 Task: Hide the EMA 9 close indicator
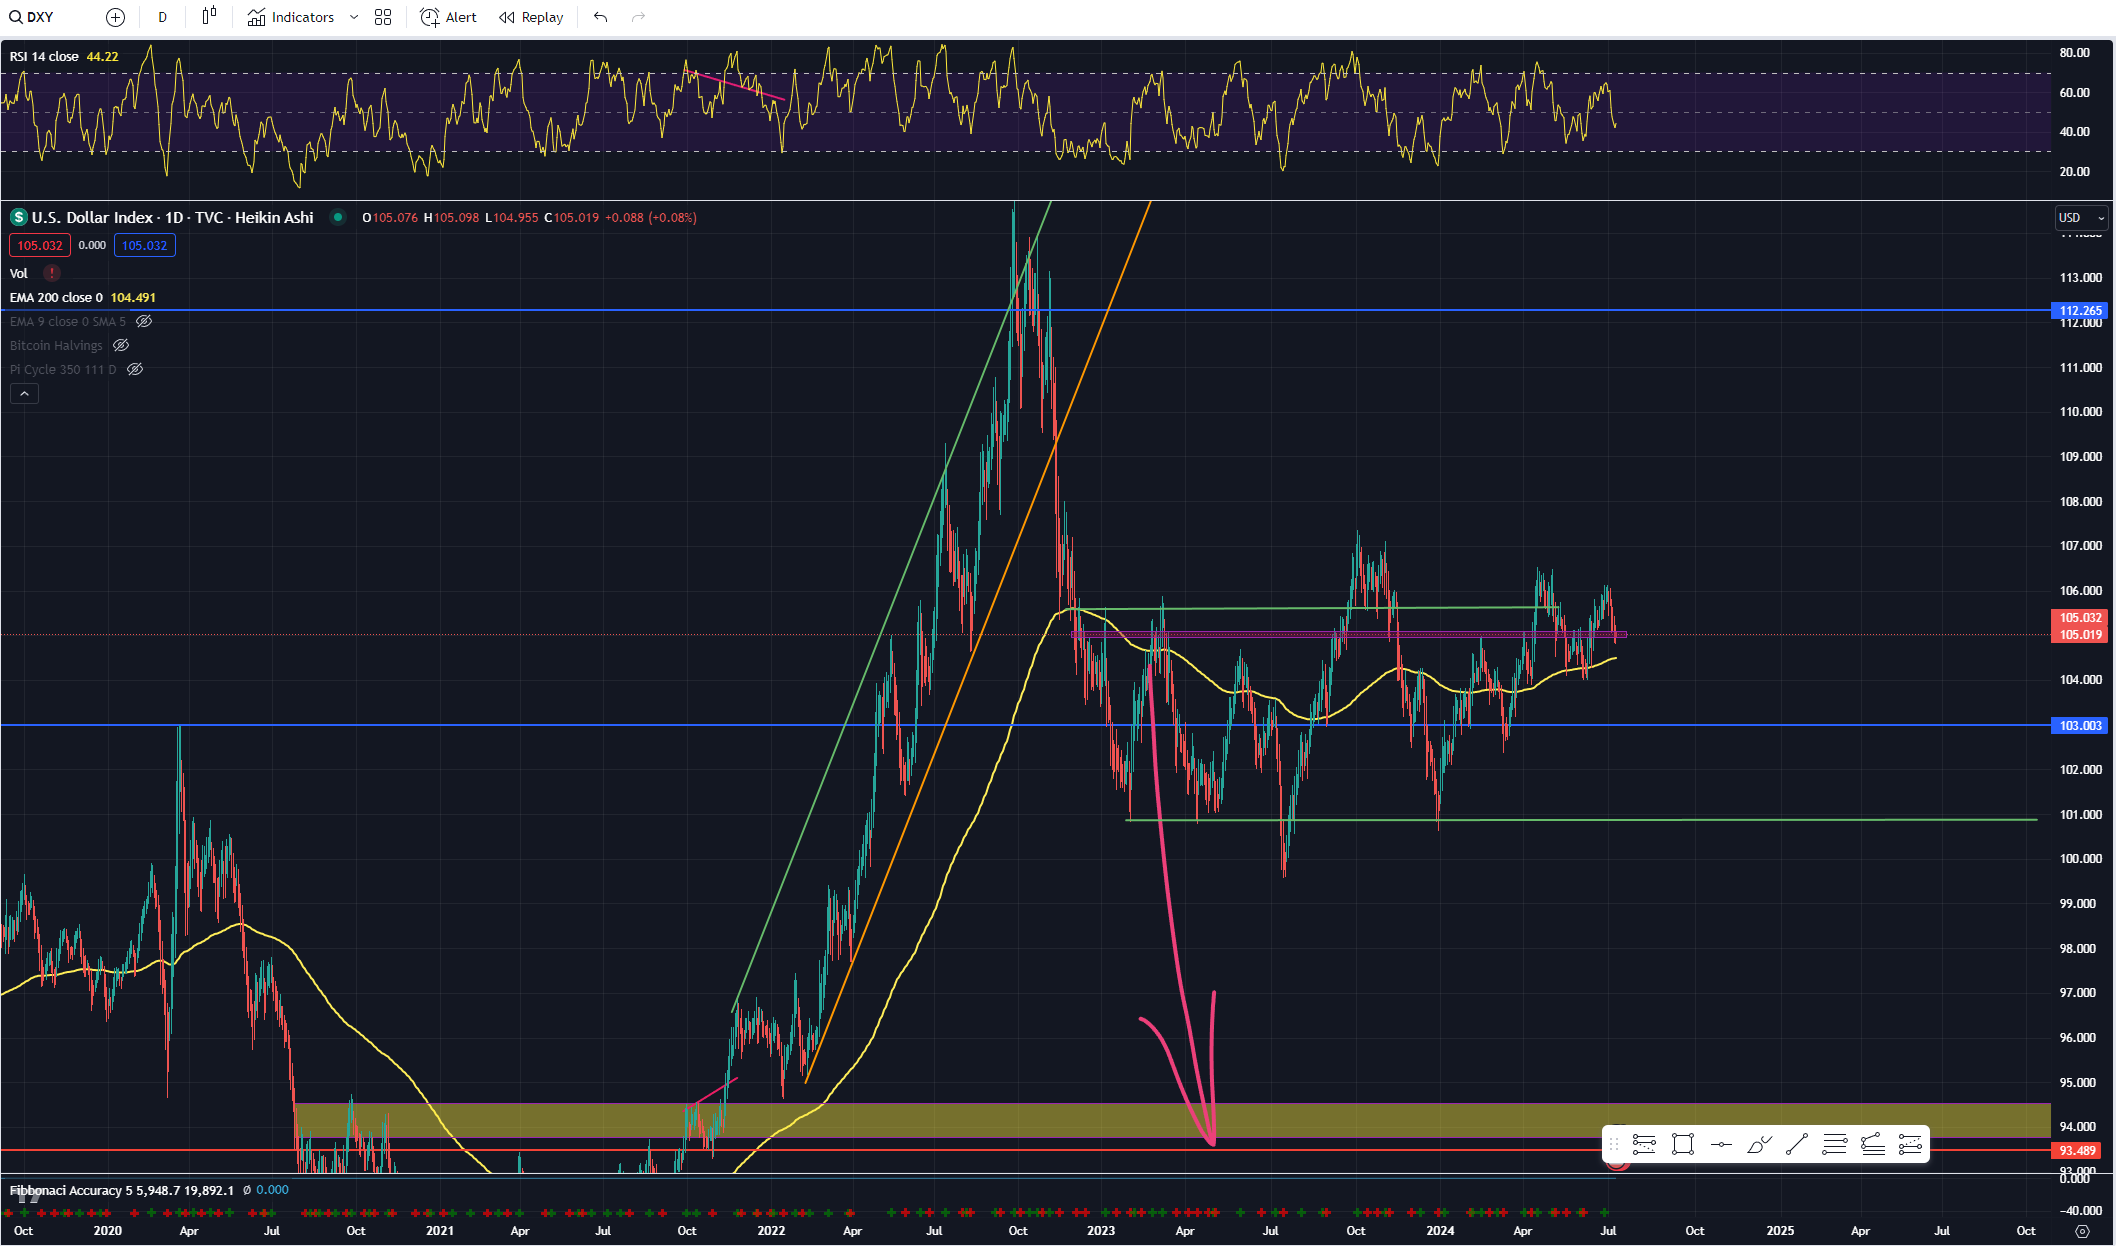tap(144, 321)
